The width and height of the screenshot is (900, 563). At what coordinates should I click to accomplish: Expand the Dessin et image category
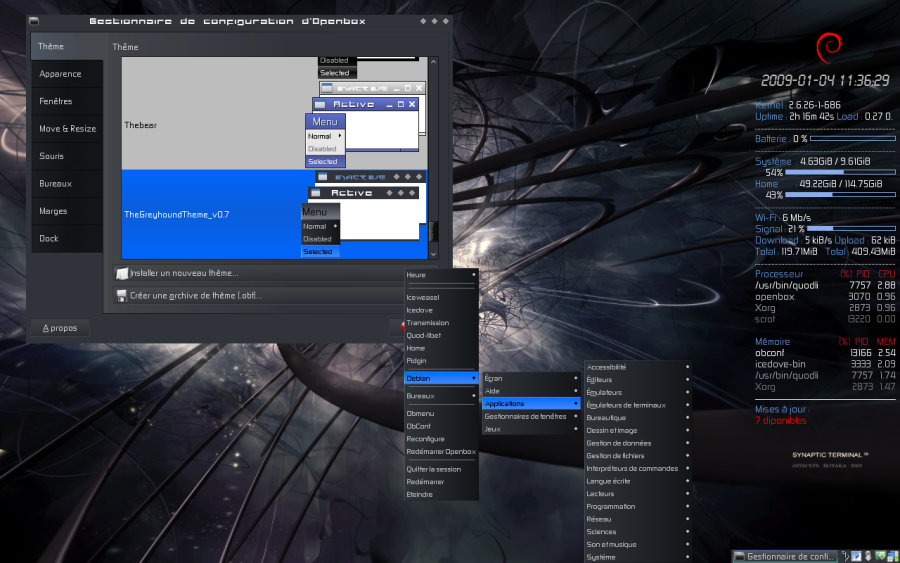tap(638, 430)
